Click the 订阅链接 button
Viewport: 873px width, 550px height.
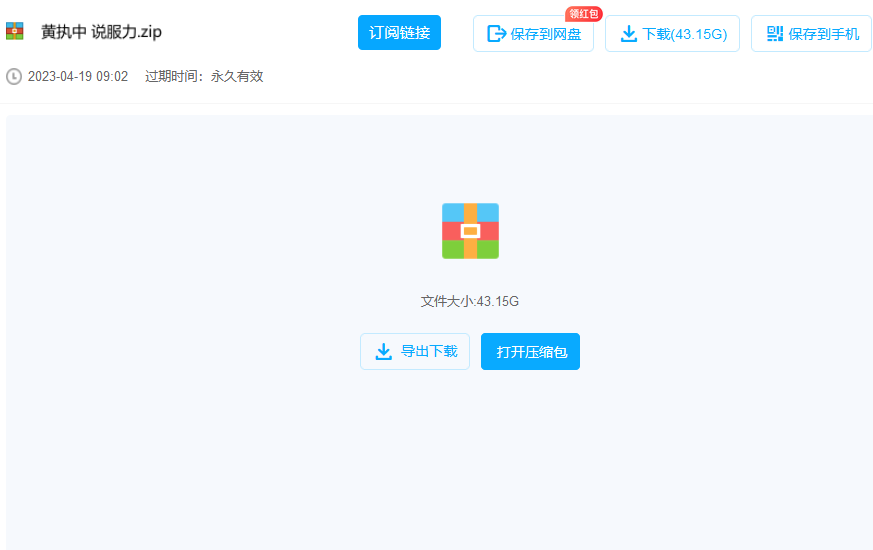point(399,32)
